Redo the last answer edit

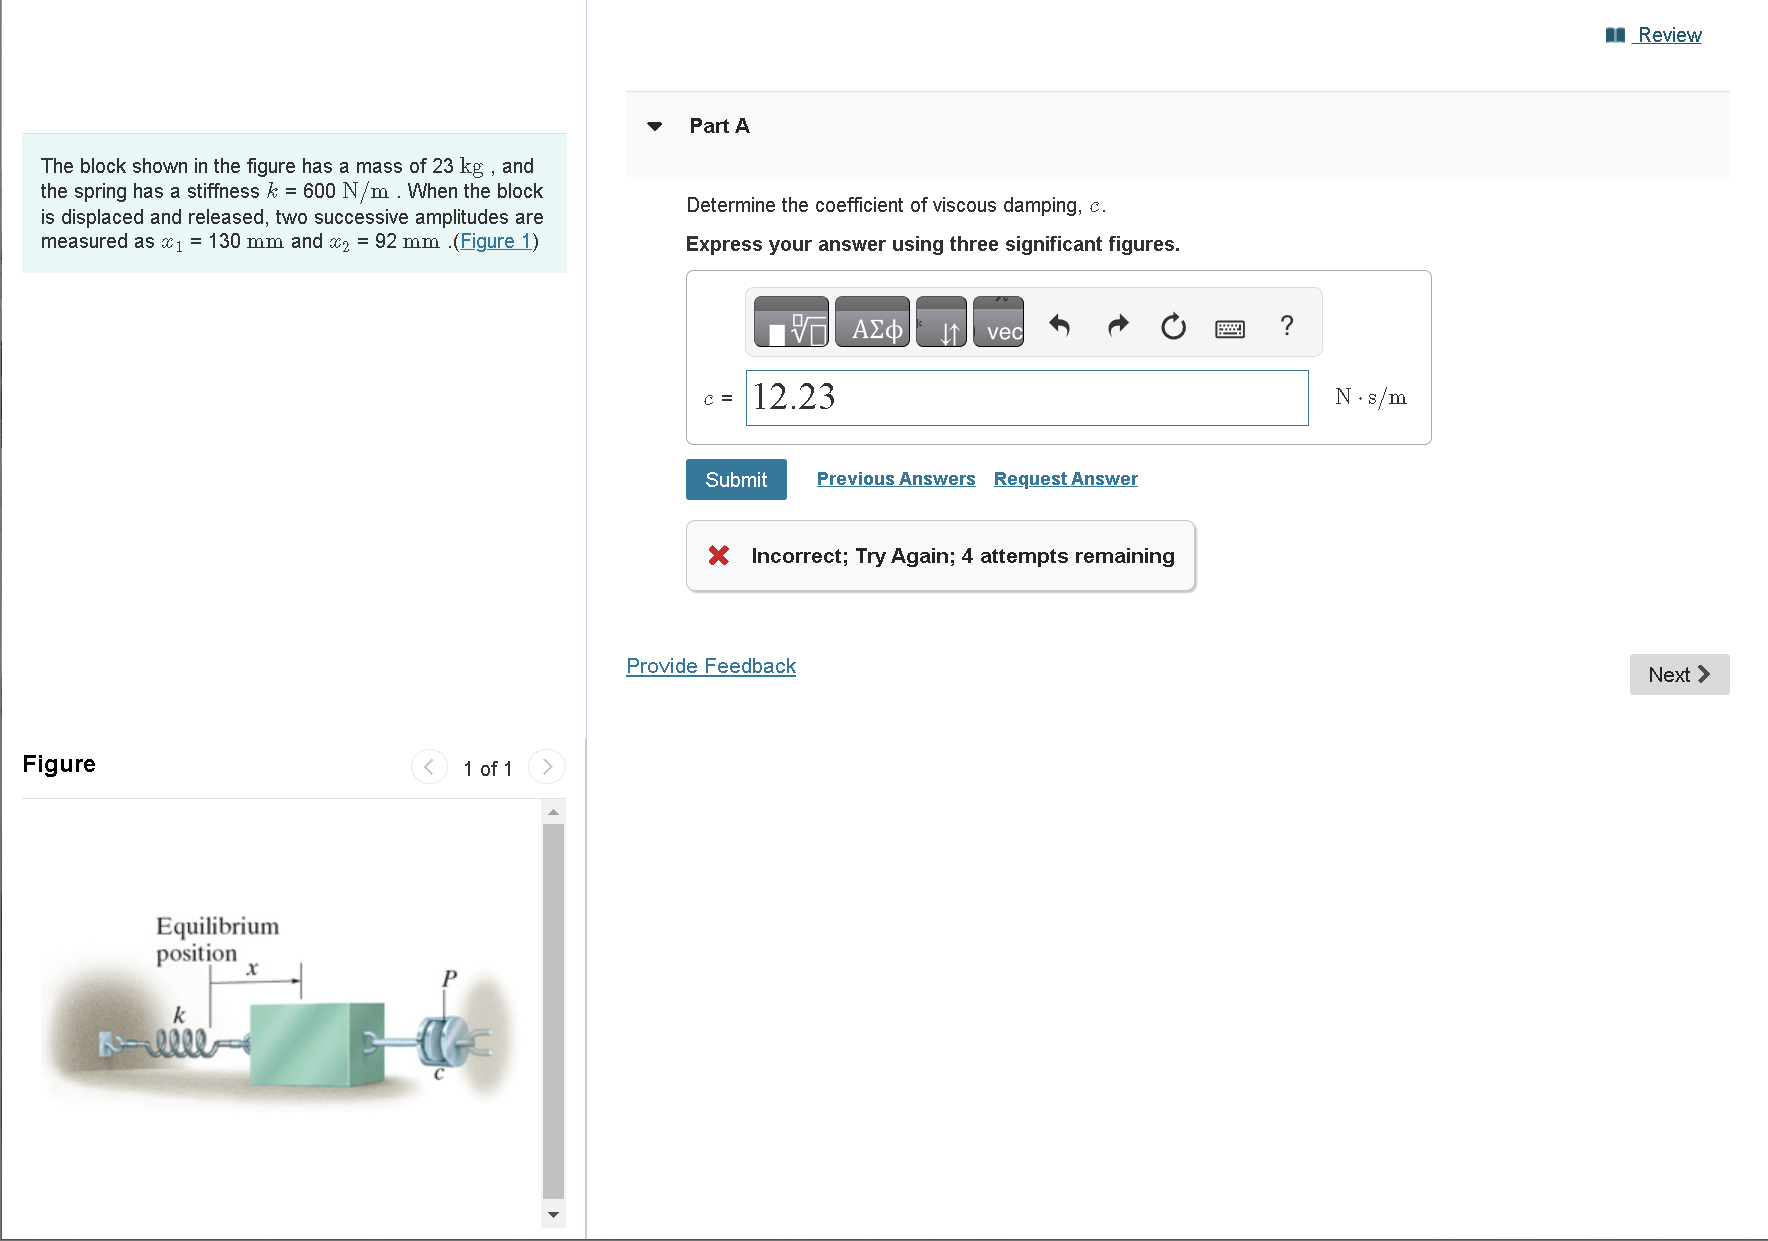[1118, 325]
